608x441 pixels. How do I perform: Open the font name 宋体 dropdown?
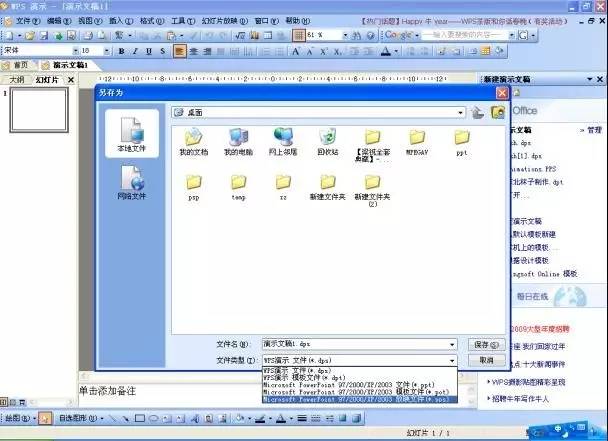75,51
